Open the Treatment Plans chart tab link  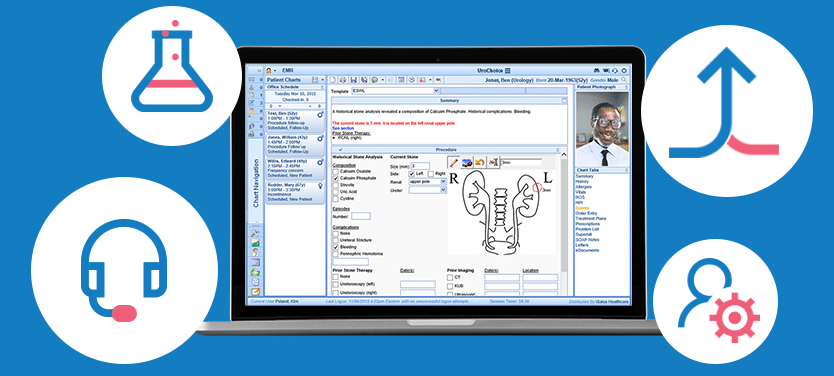[x=591, y=219]
